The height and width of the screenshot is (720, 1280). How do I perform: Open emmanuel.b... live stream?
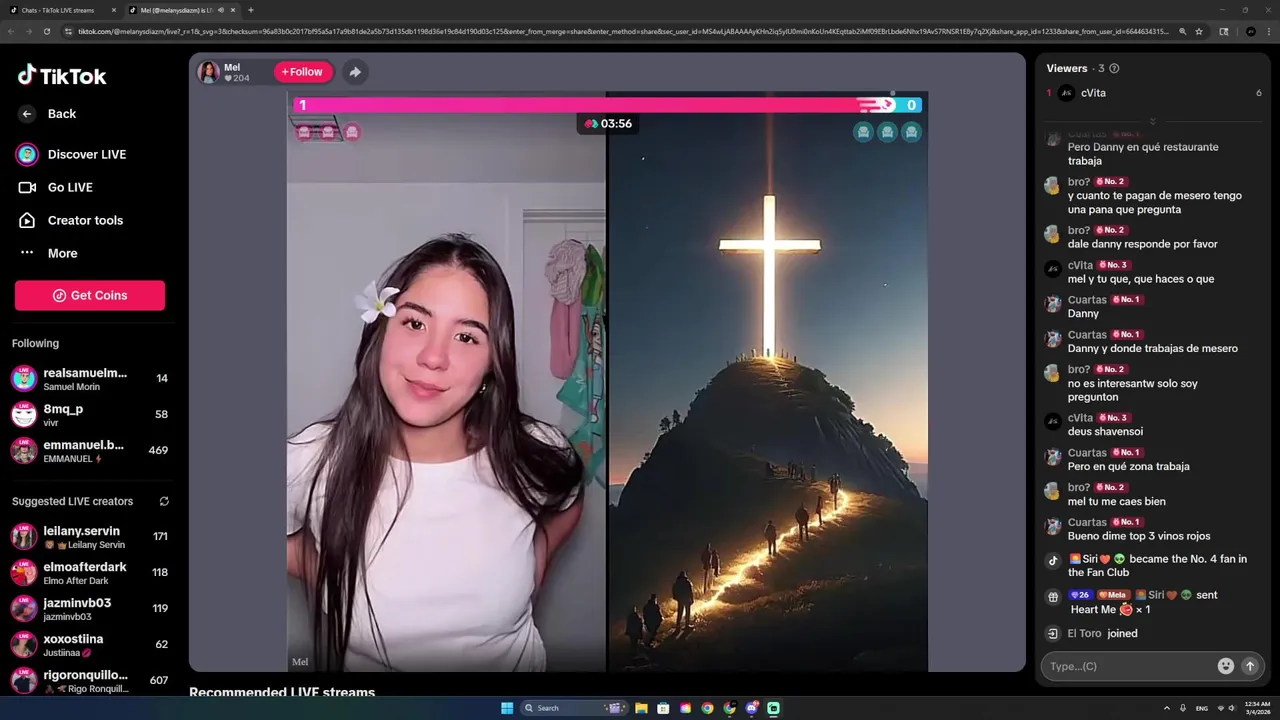point(90,451)
